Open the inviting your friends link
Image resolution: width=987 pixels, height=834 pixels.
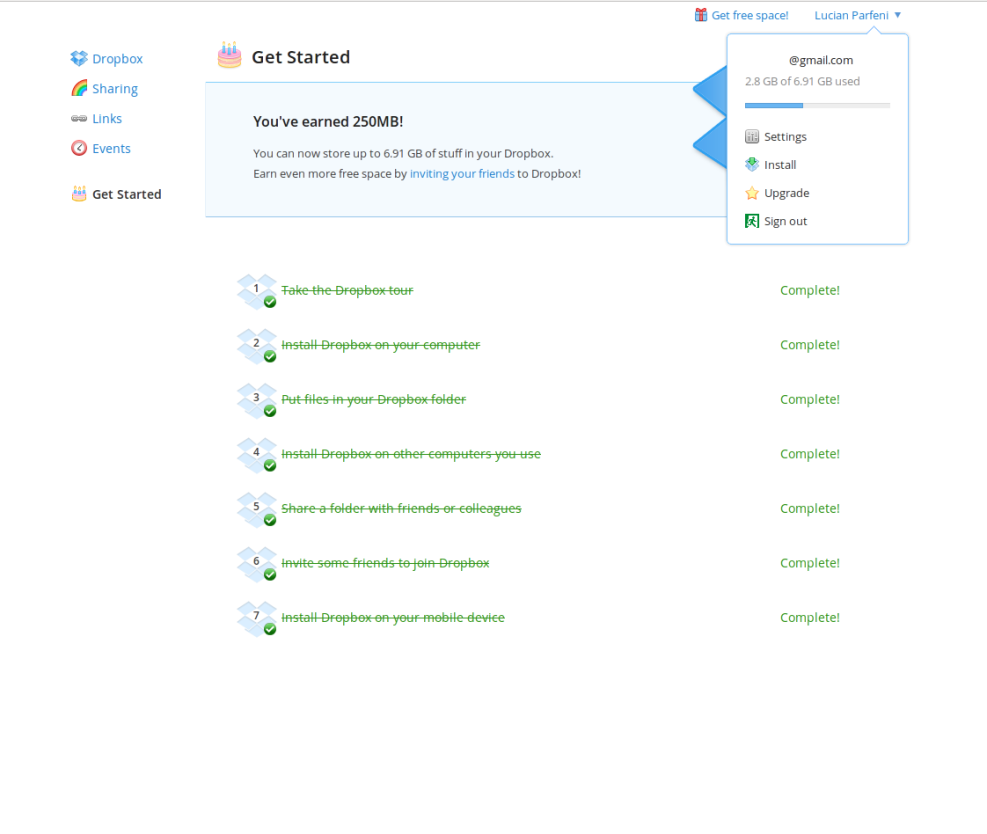click(461, 173)
